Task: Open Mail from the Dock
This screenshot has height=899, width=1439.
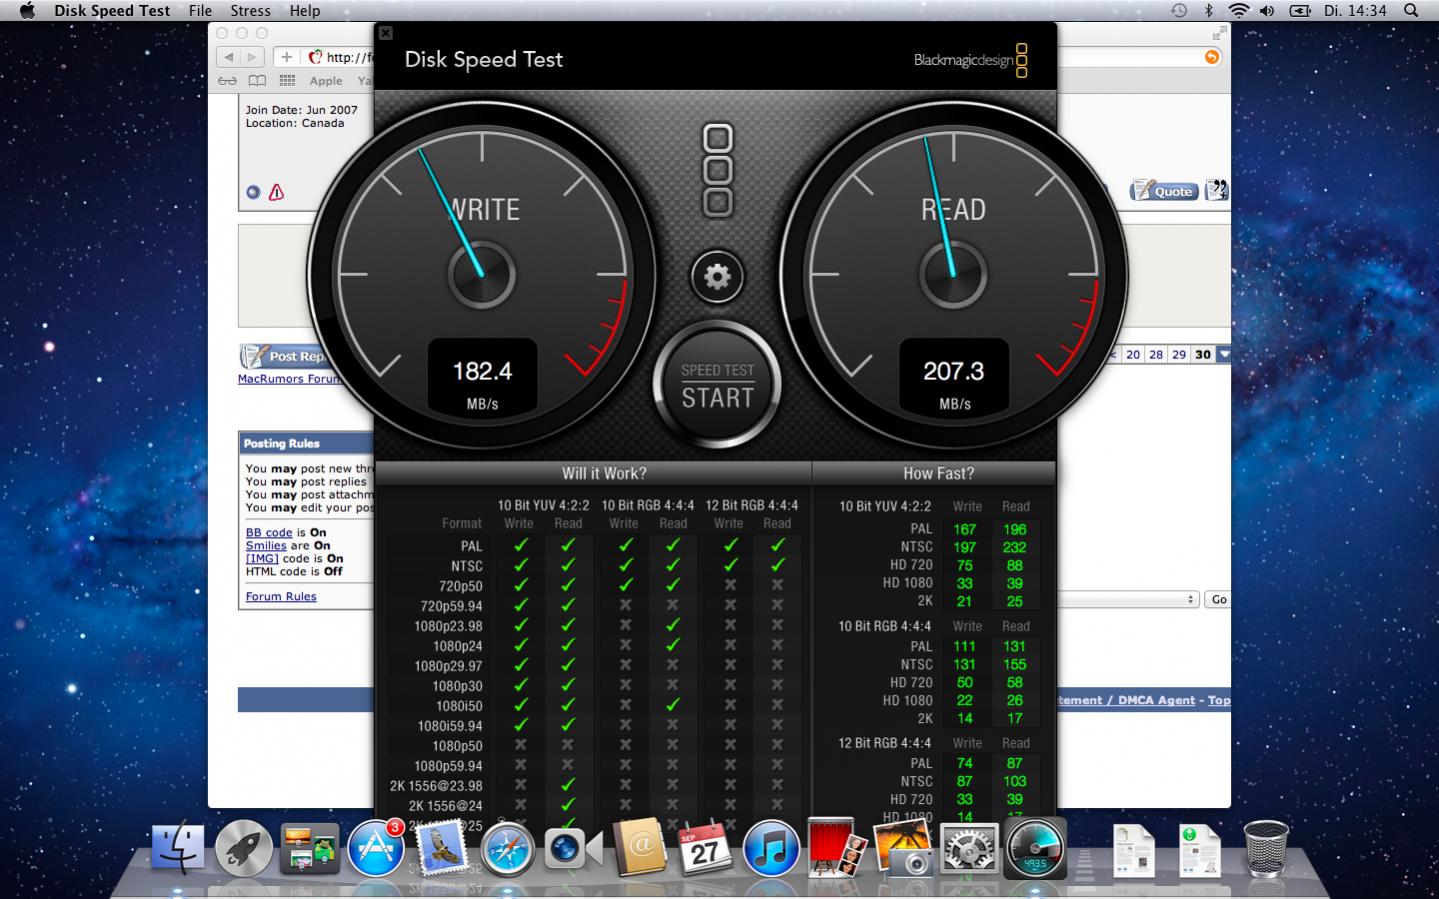Action: click(441, 849)
